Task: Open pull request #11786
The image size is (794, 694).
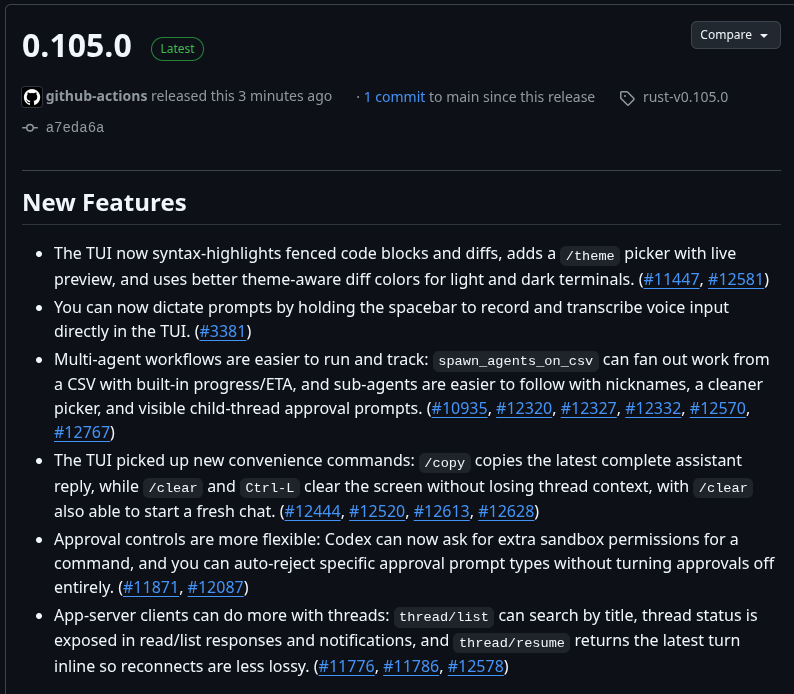Action: [x=411, y=667]
